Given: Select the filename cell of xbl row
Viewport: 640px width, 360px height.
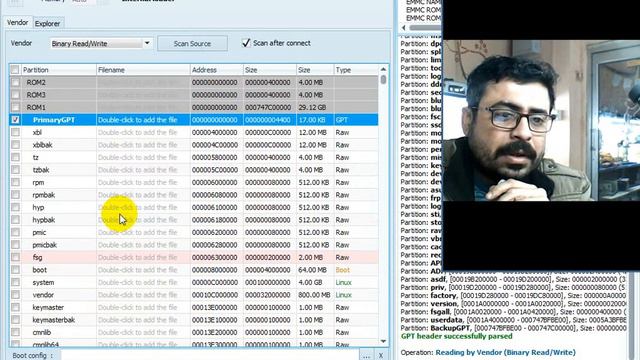Looking at the screenshot, I should [143, 132].
